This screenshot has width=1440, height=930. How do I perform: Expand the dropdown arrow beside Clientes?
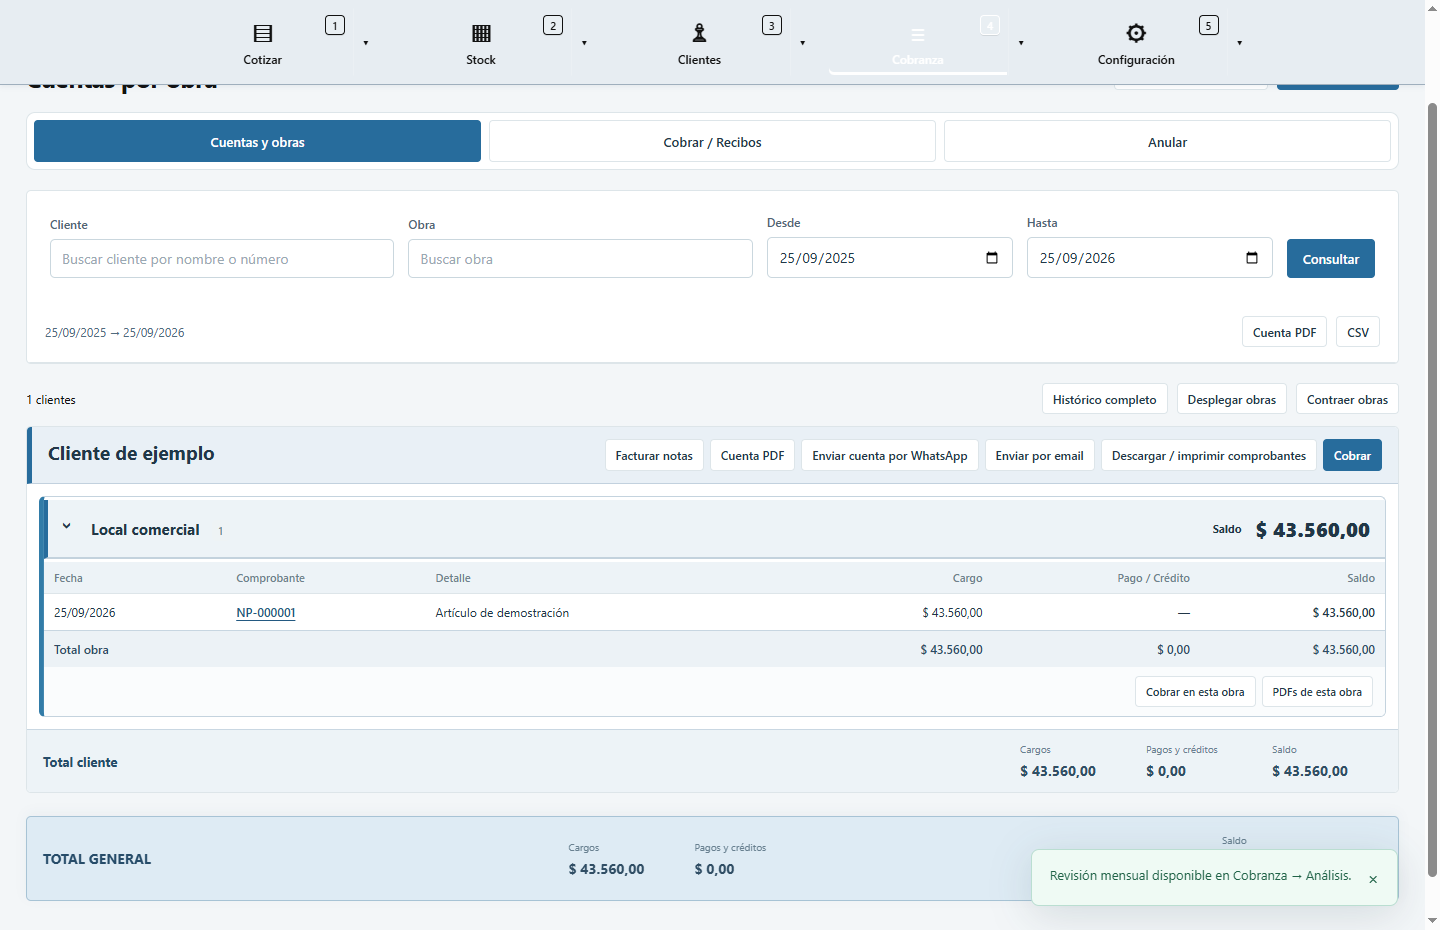coord(803,43)
